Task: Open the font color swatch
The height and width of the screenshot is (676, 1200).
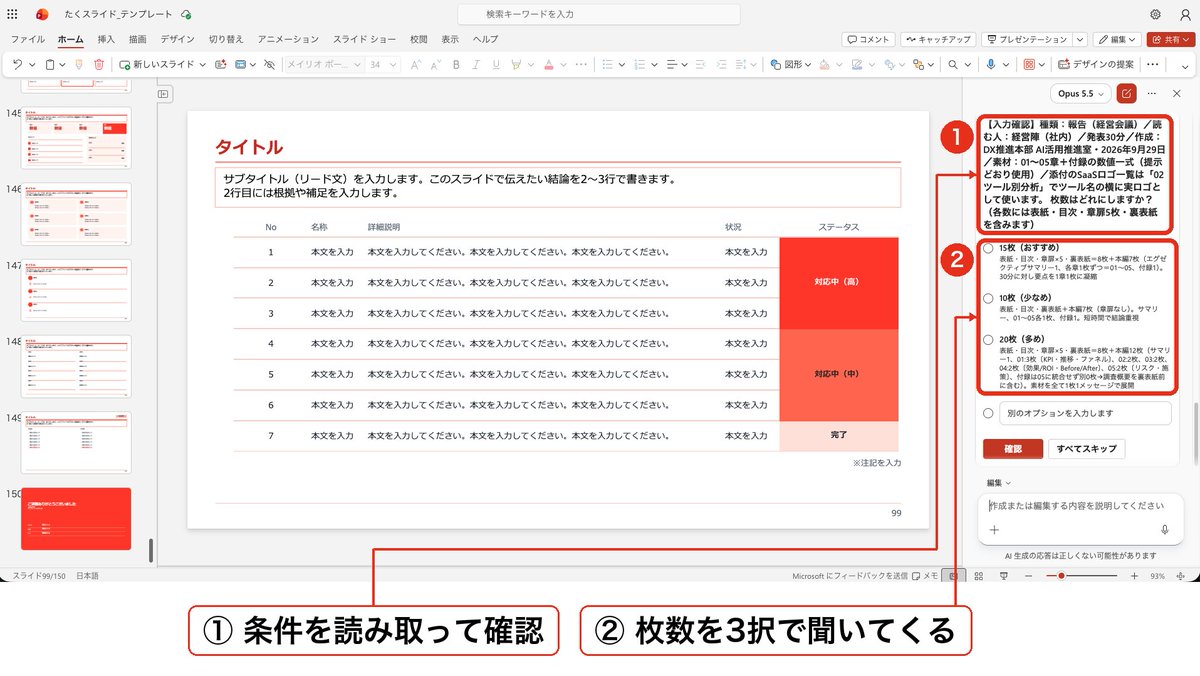Action: point(548,64)
